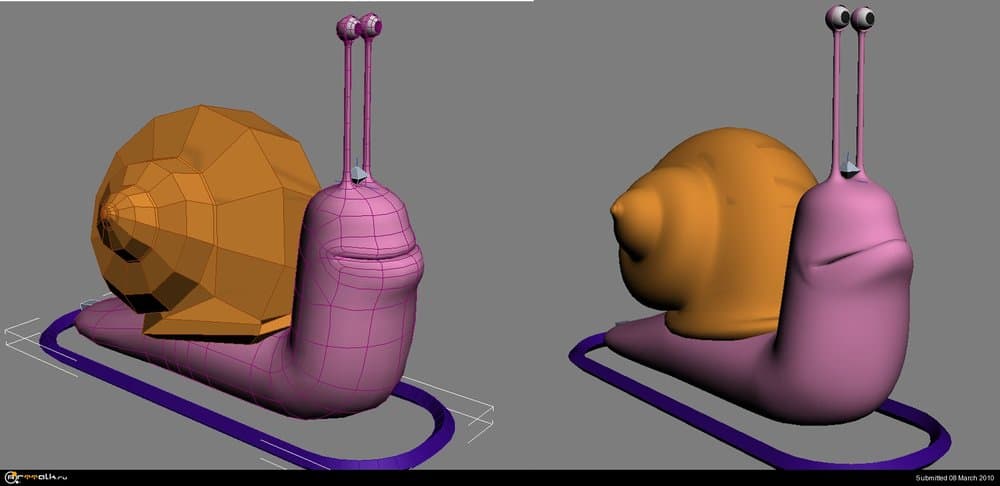Click the black-pupil eyeballs on right snail
This screenshot has width=1000, height=486.
(x=849, y=17)
